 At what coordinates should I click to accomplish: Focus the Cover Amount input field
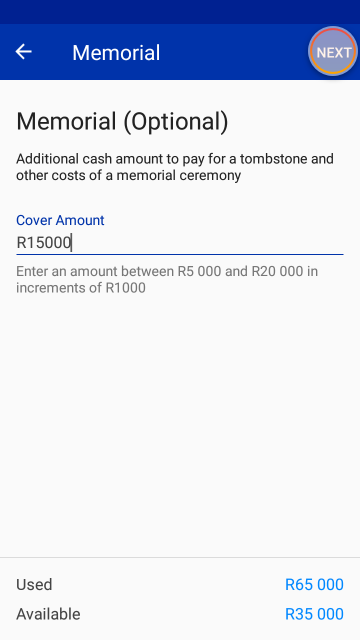[180, 243]
